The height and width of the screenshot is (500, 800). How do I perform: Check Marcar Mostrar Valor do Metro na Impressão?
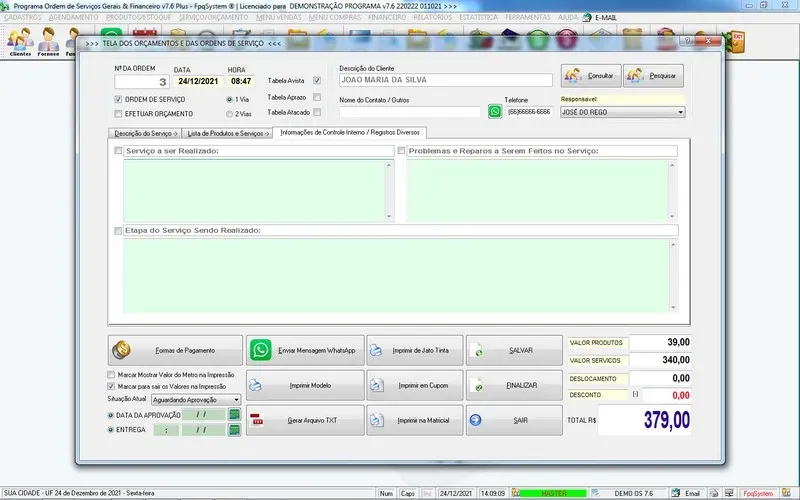pyautogui.click(x=112, y=375)
